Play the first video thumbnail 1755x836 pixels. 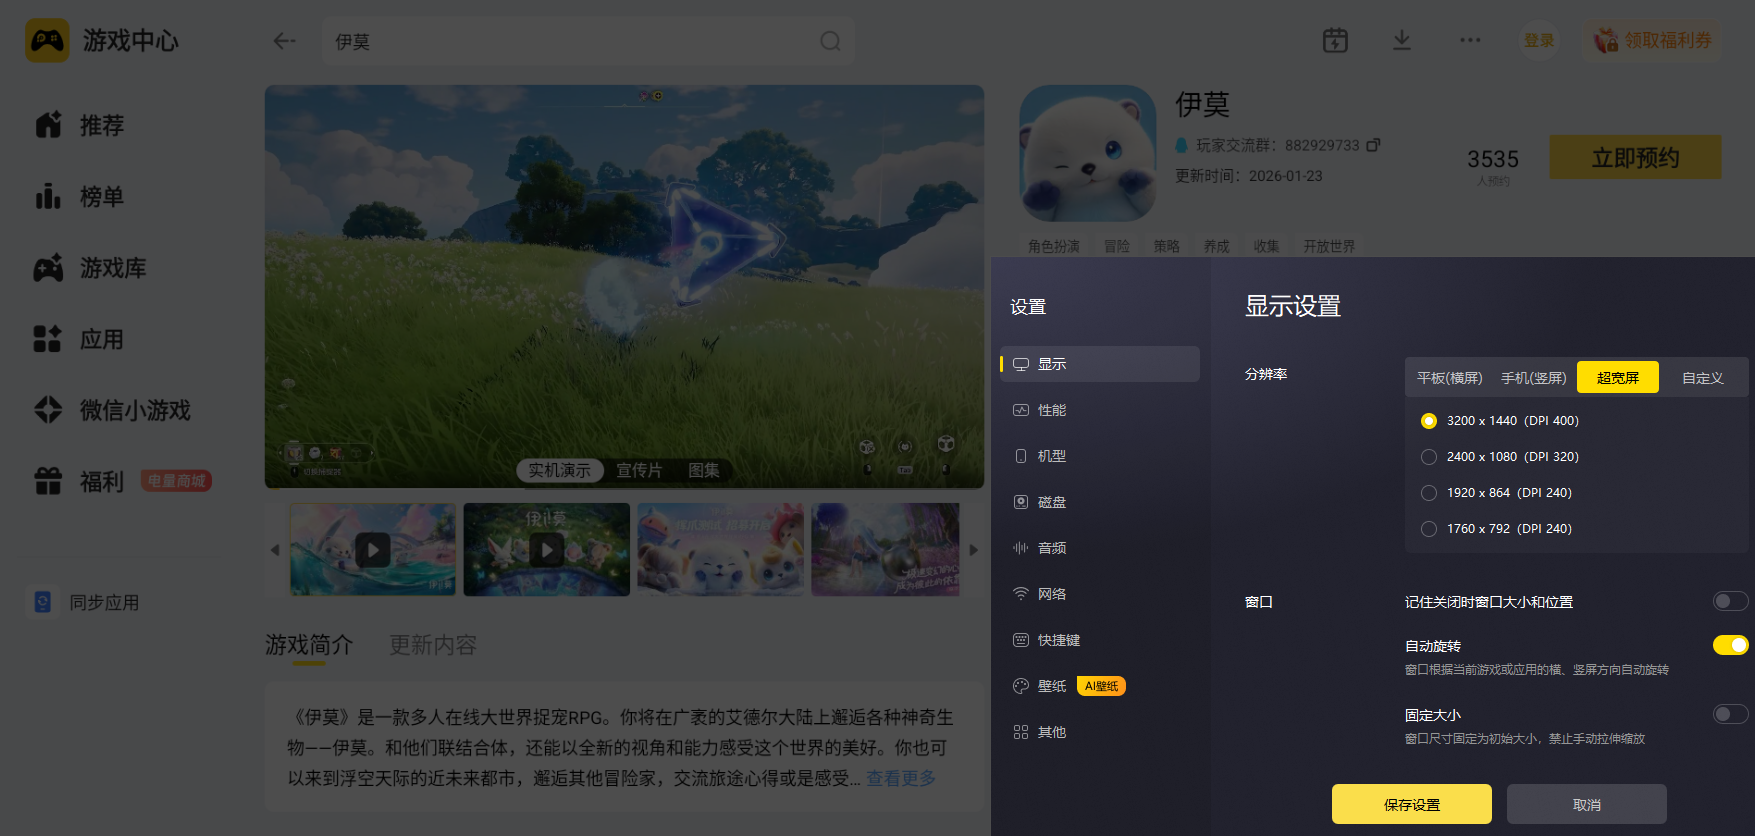[373, 550]
